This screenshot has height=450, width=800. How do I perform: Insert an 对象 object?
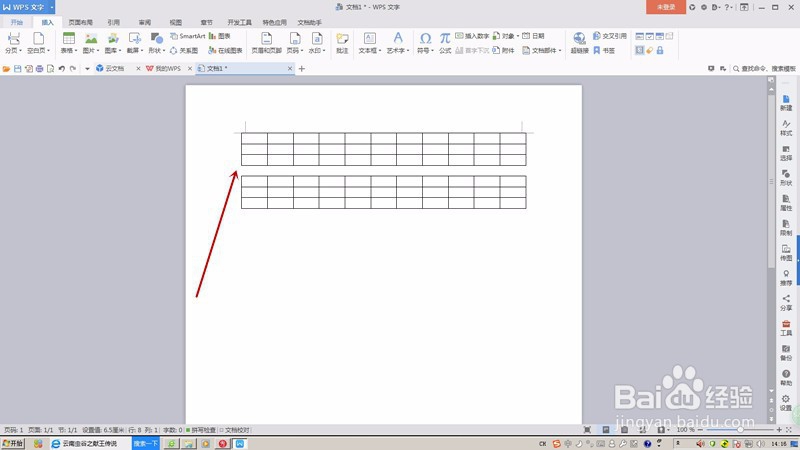click(505, 36)
